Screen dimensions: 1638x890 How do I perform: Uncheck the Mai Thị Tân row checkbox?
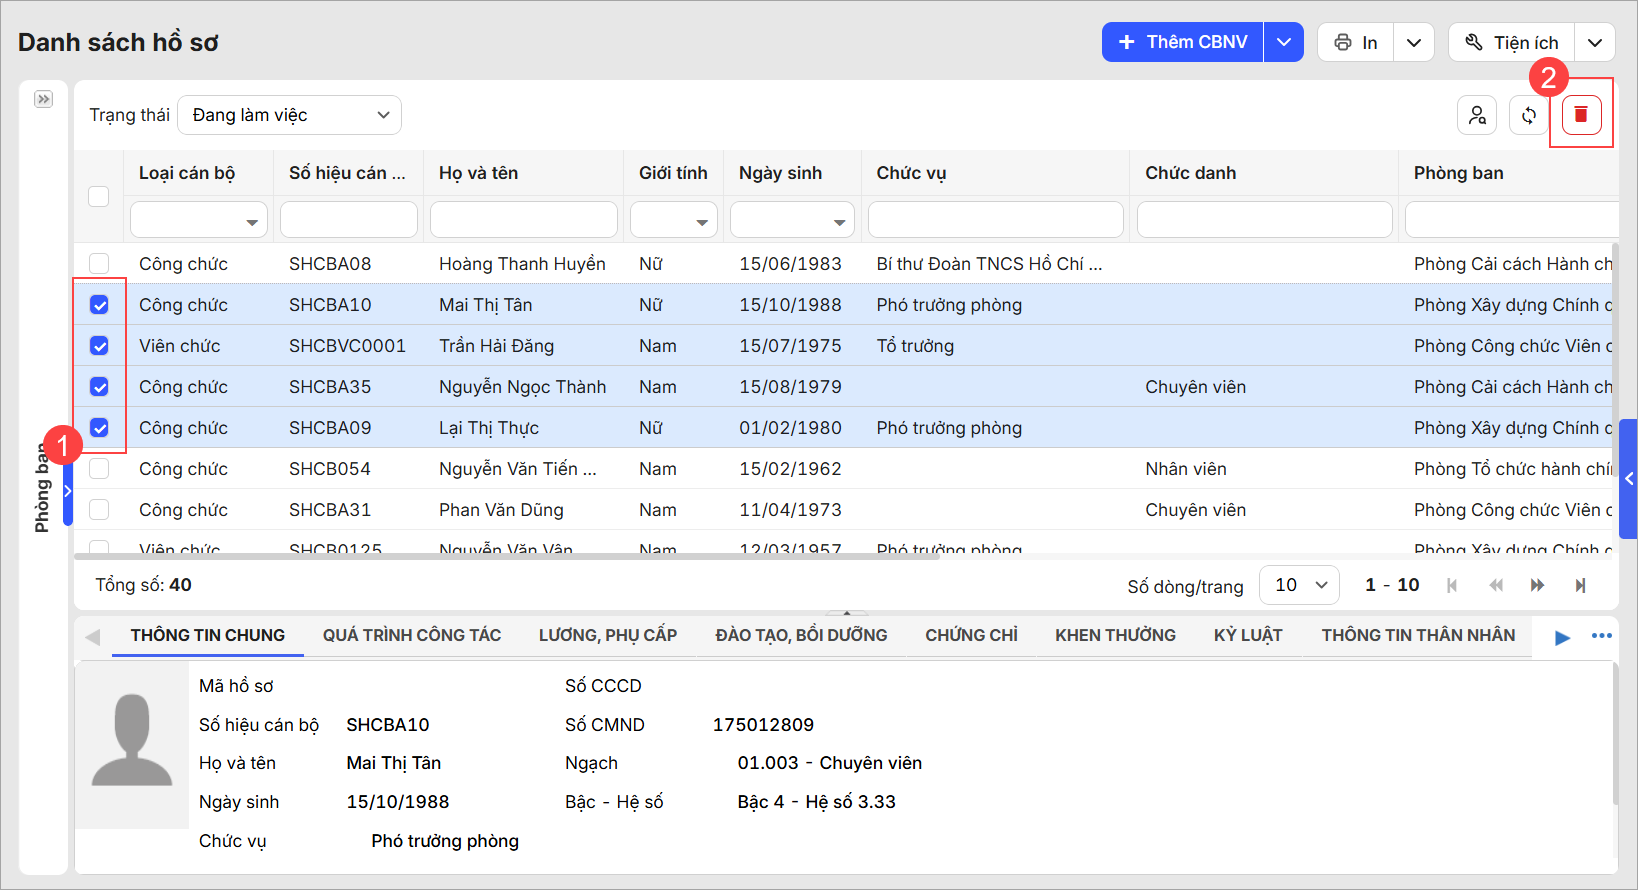pyautogui.click(x=99, y=305)
